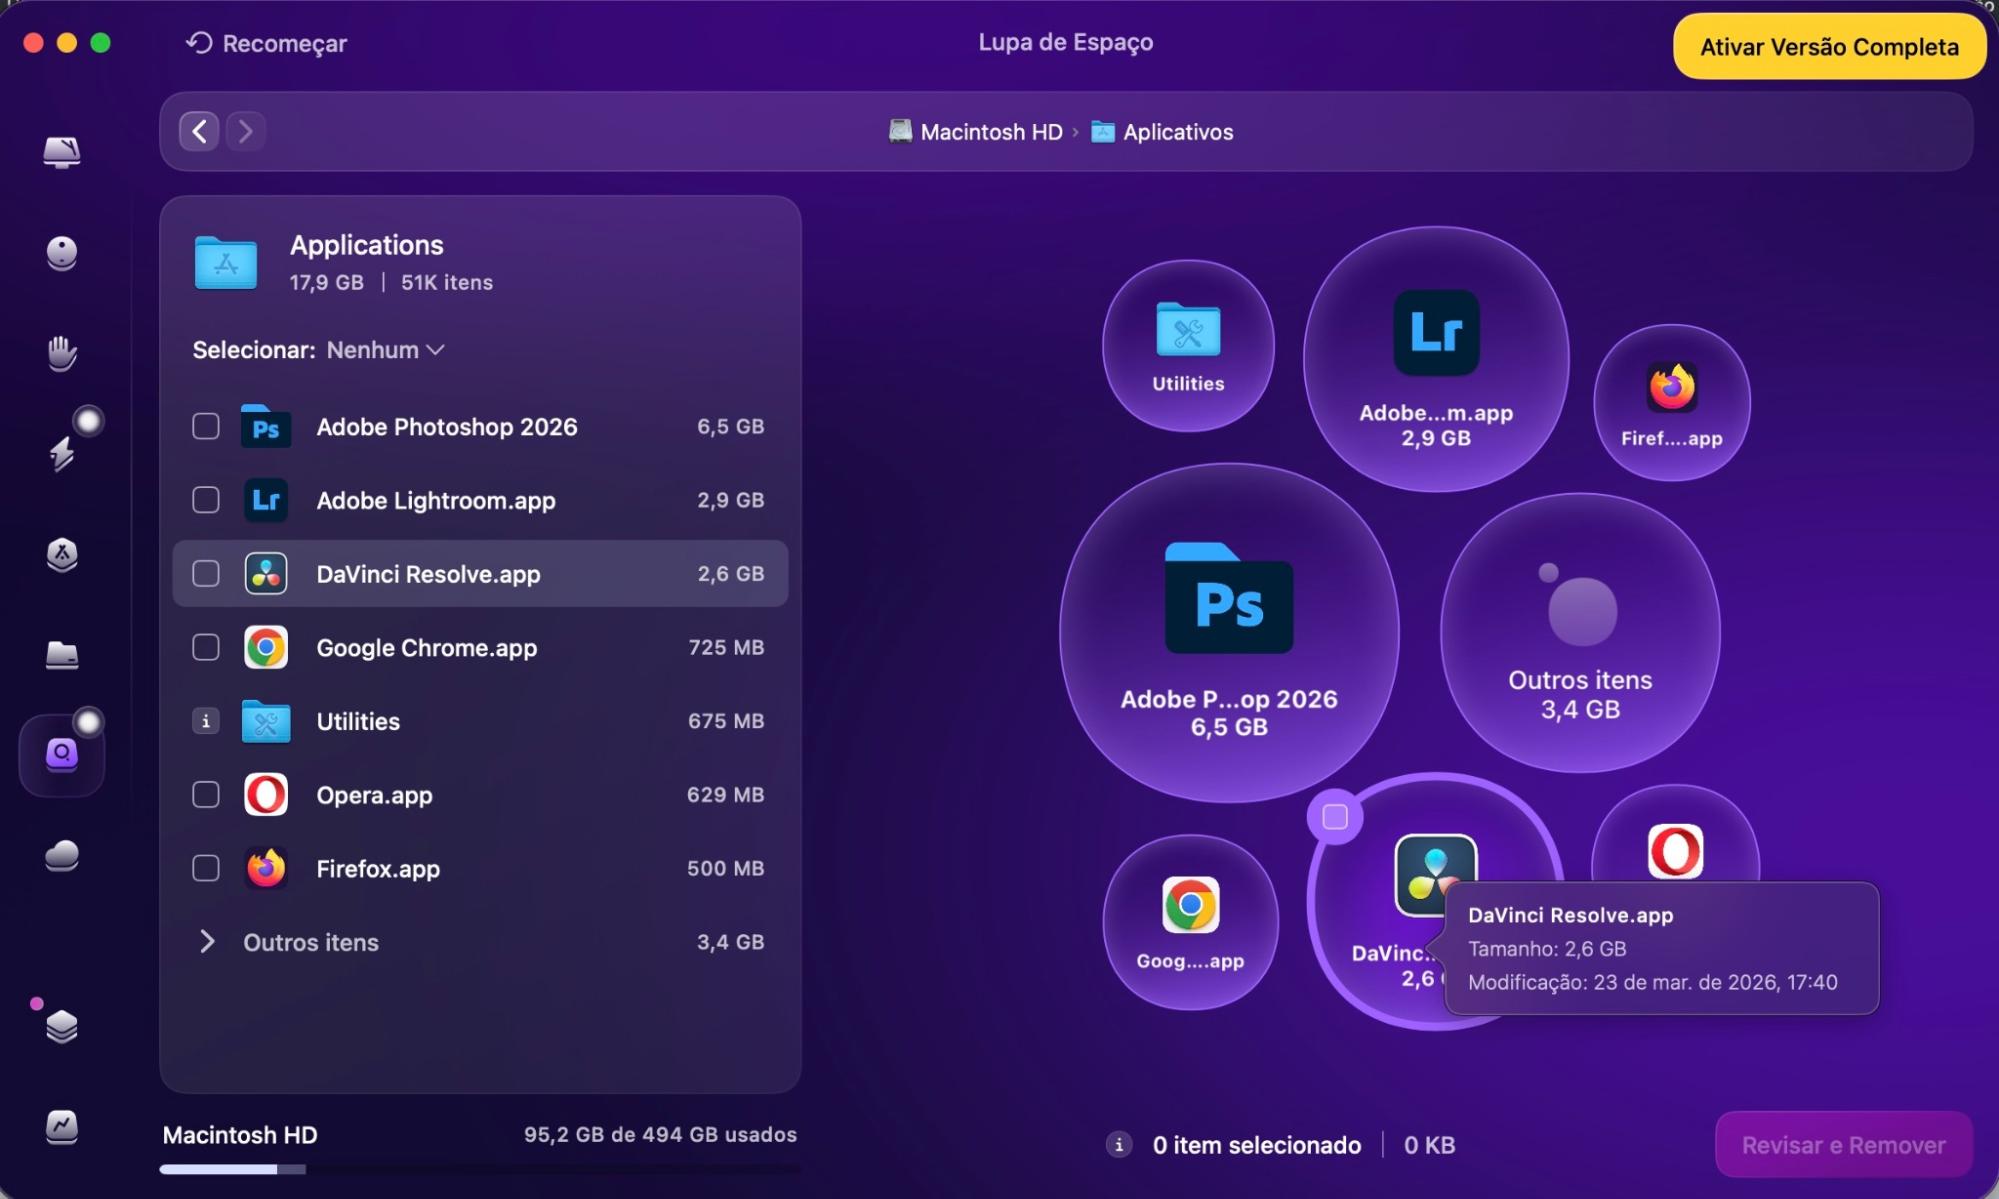1999x1199 pixels.
Task: Tick the checkbox on DaVinci bubble
Action: click(1335, 817)
